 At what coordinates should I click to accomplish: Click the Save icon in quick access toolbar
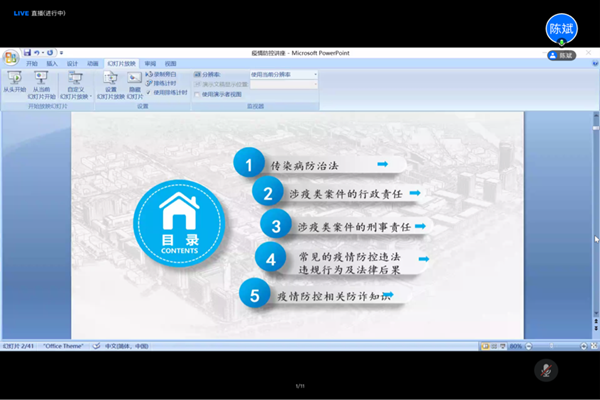pyautogui.click(x=26, y=52)
